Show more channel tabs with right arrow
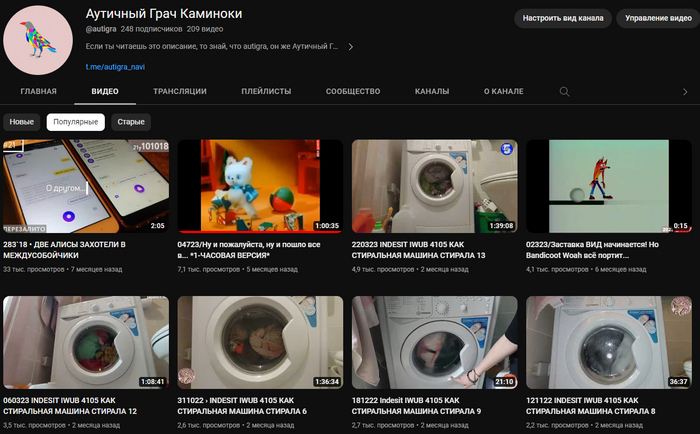The image size is (700, 434). click(685, 92)
